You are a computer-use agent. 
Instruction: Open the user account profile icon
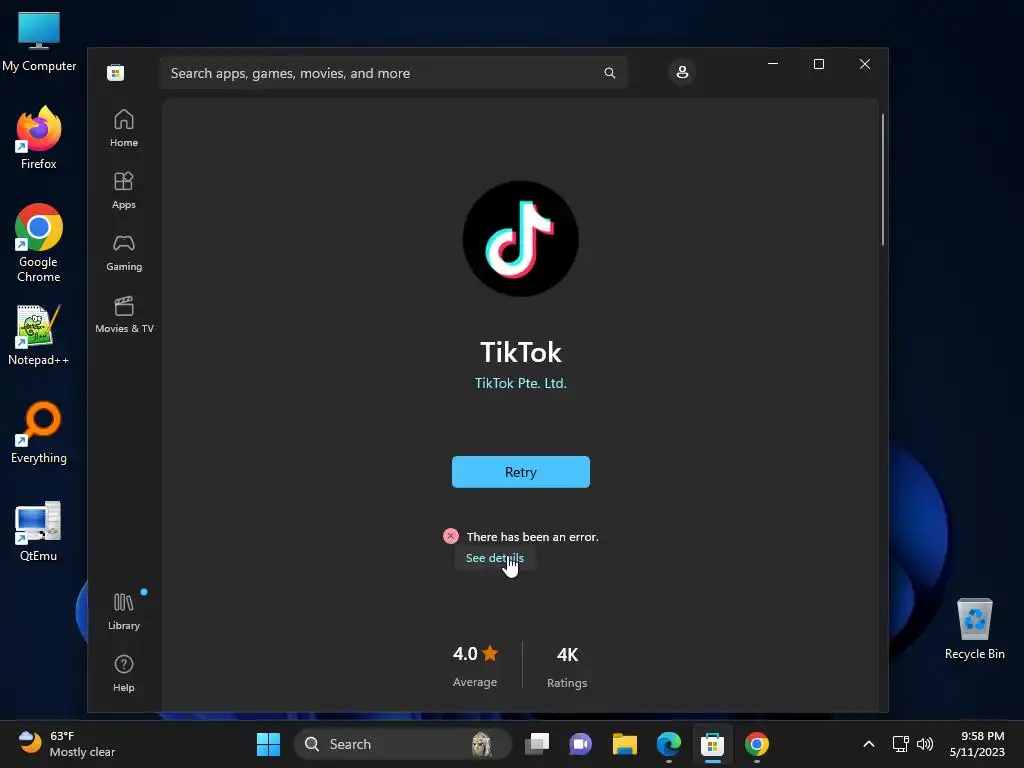682,72
